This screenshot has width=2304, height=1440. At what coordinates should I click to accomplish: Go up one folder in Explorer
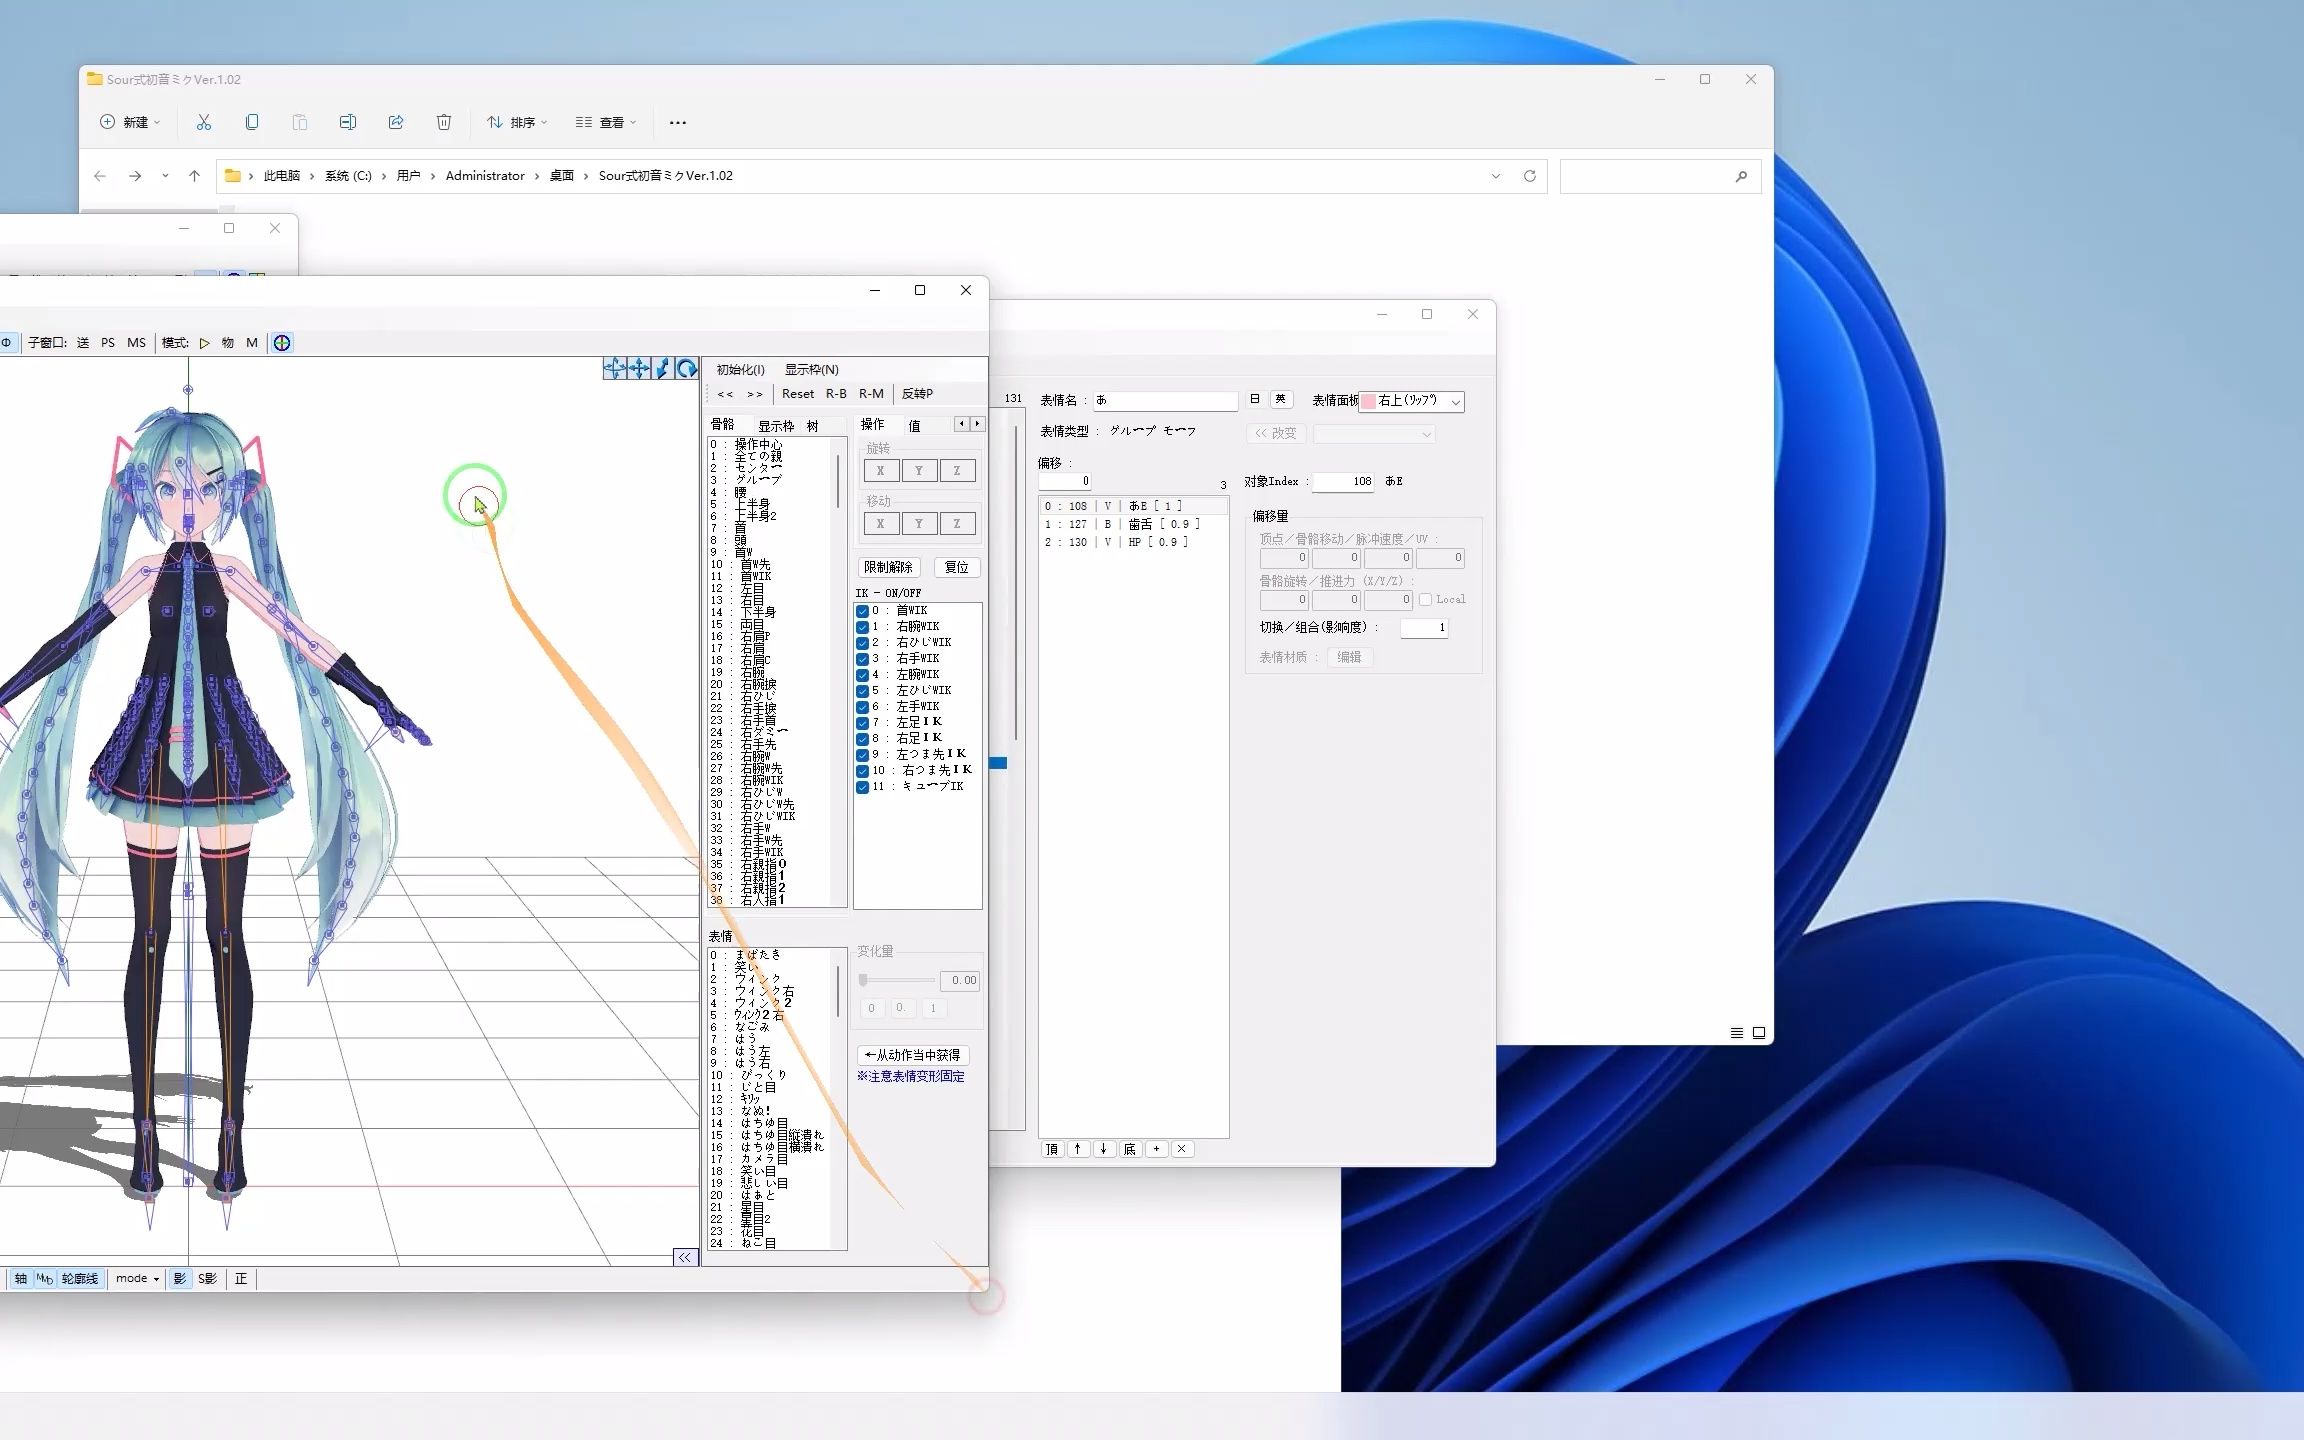(194, 176)
